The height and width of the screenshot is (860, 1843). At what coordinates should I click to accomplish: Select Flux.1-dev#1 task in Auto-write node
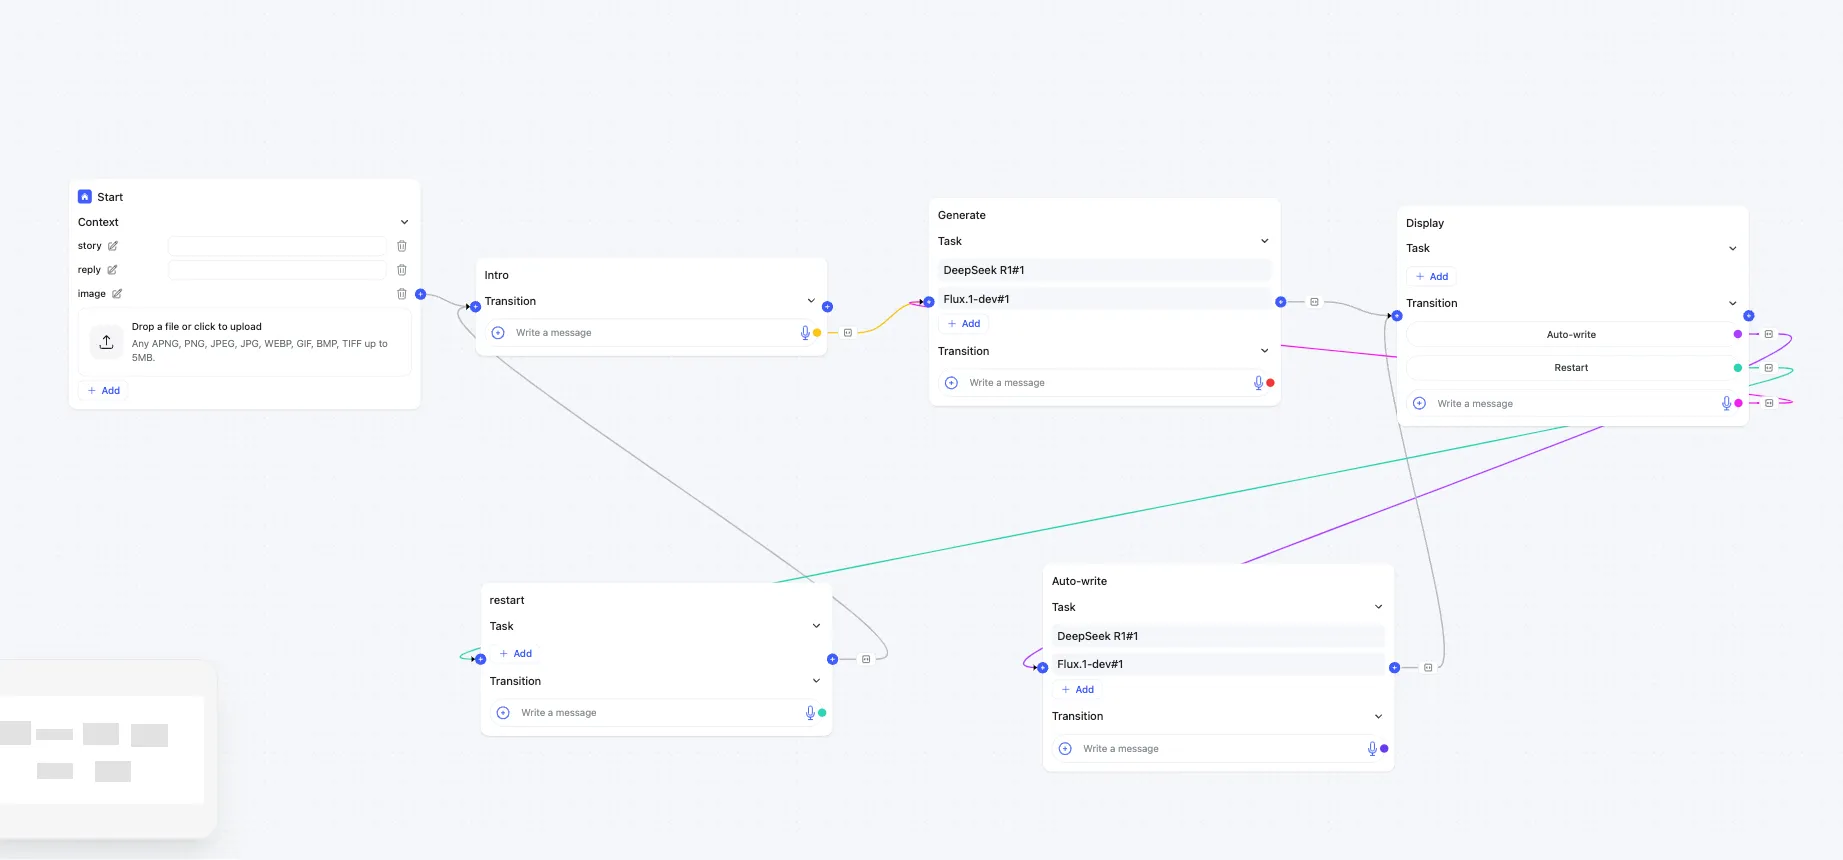coord(1217,664)
